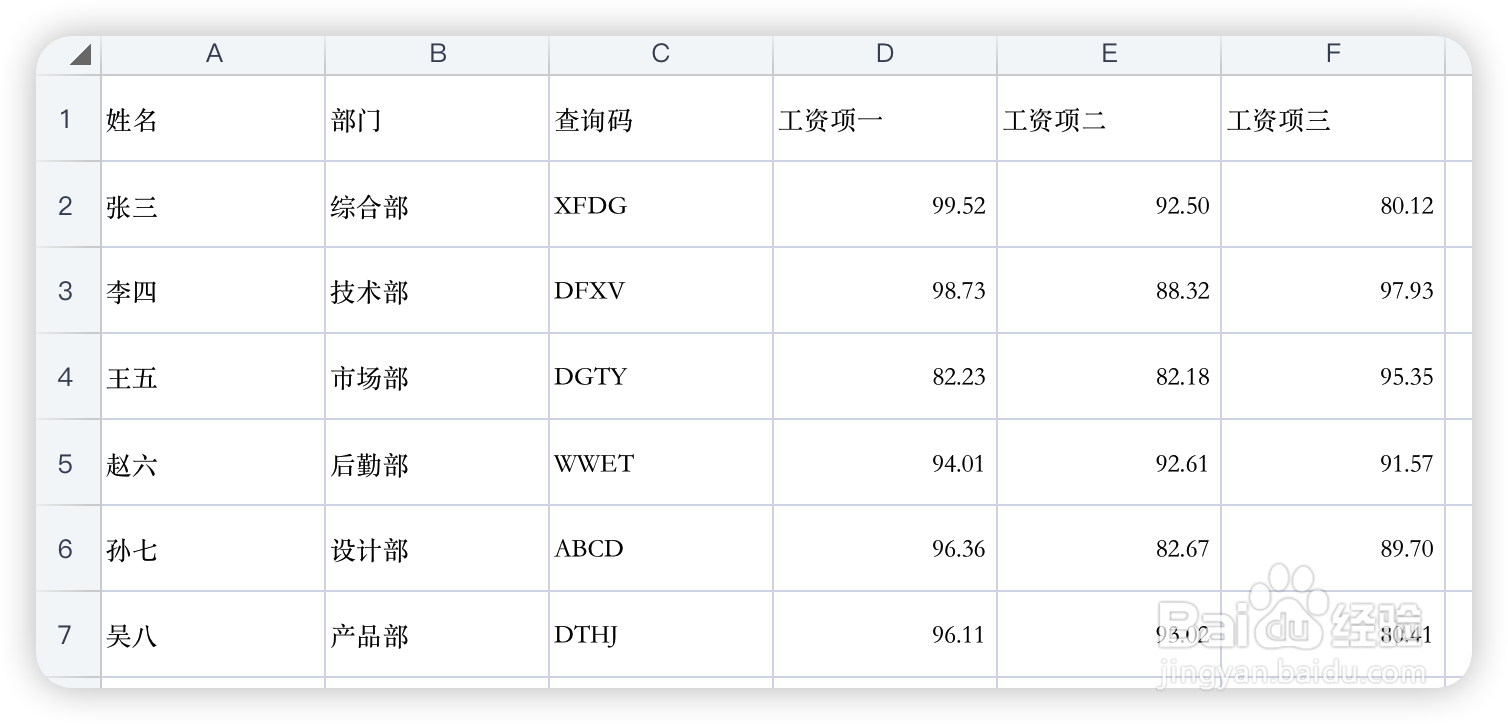Screen dimensions: 1508x724
Task: Click the select-all corner triangle
Action: coord(80,55)
